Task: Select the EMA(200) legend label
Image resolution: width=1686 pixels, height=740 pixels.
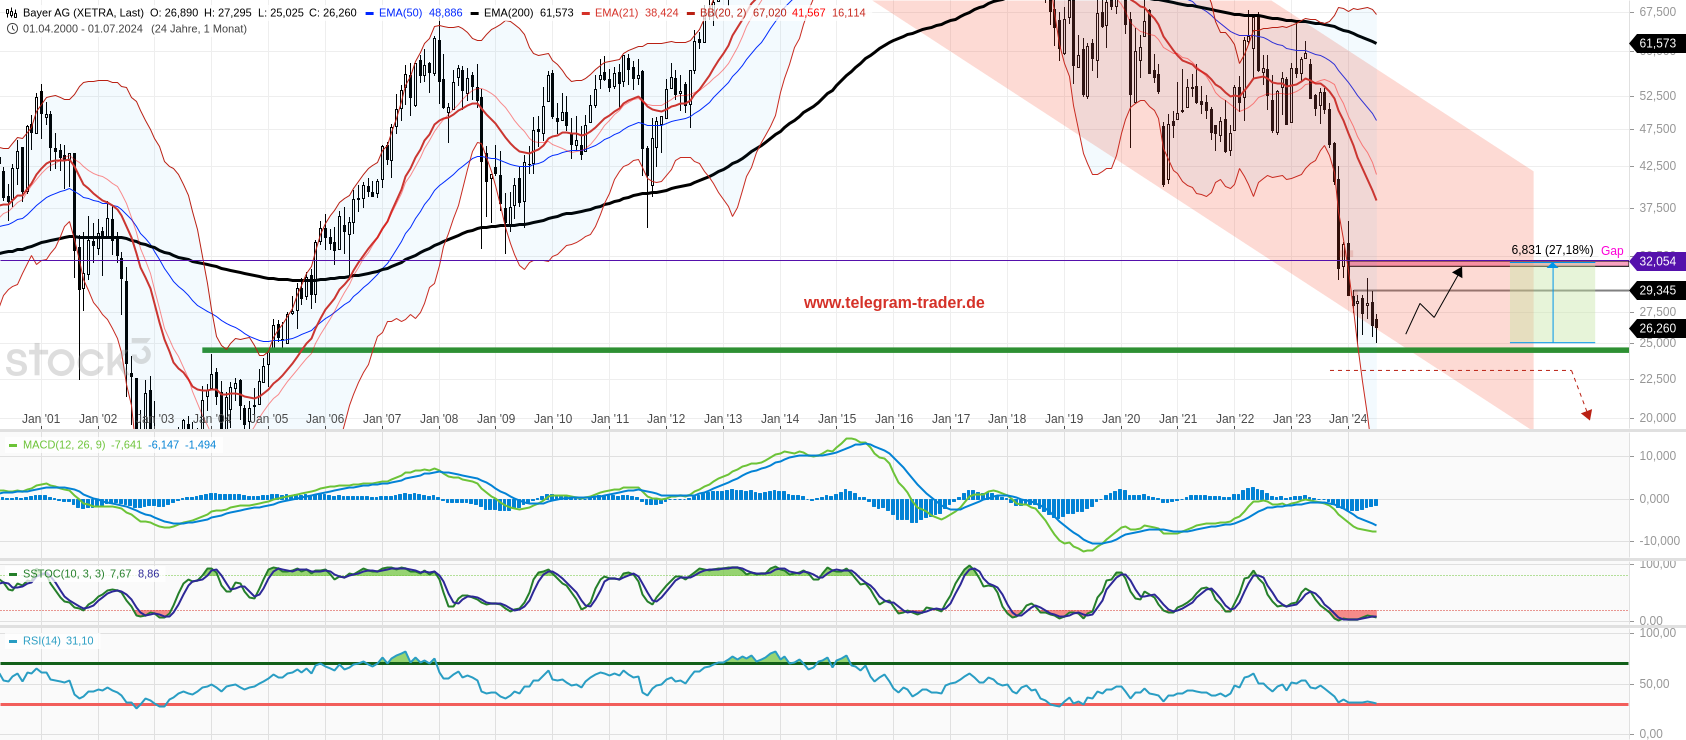Action: pos(508,13)
